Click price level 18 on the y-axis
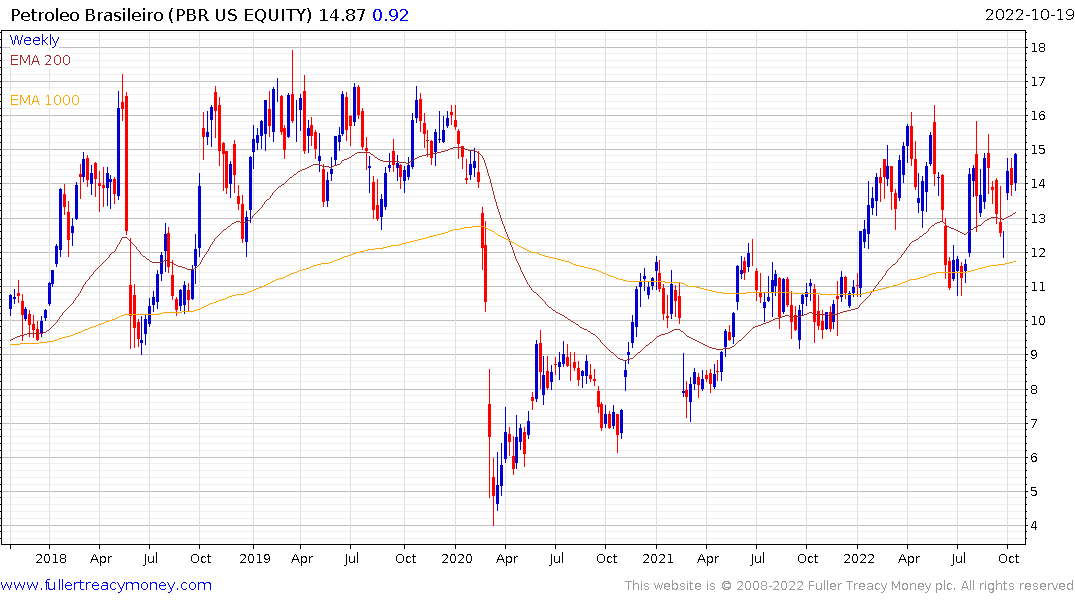The width and height of the screenshot is (1075, 600). click(1038, 47)
